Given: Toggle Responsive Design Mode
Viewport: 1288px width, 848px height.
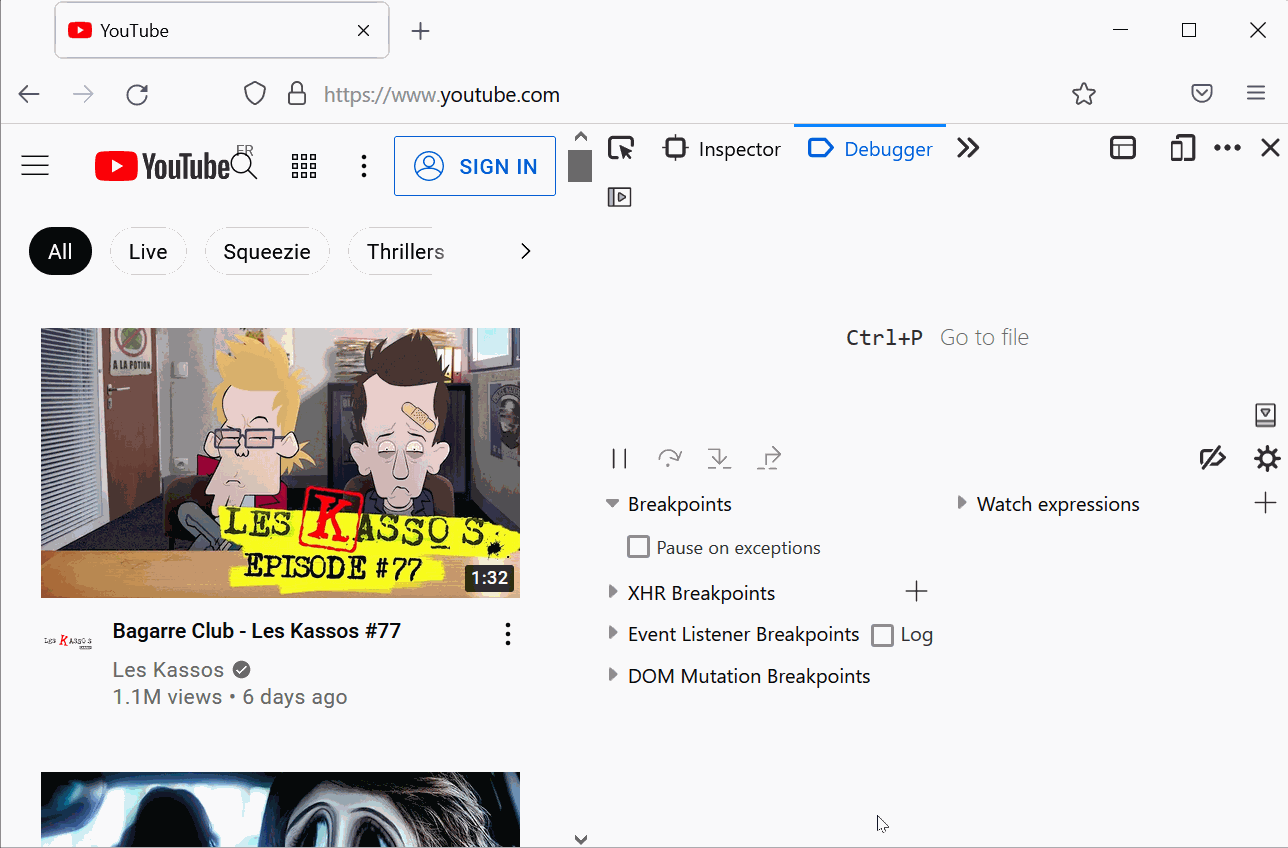Looking at the screenshot, I should click(x=1182, y=148).
